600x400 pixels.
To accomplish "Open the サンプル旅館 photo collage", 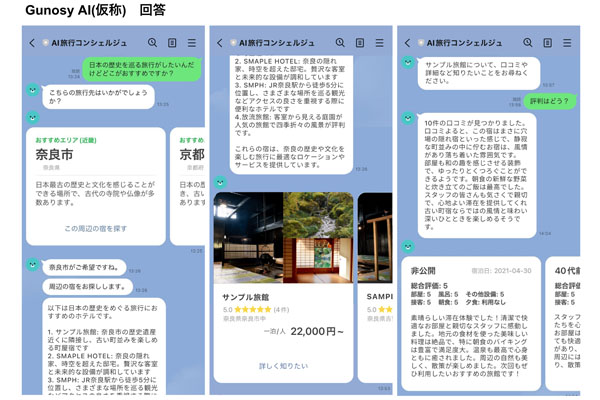I will point(283,238).
